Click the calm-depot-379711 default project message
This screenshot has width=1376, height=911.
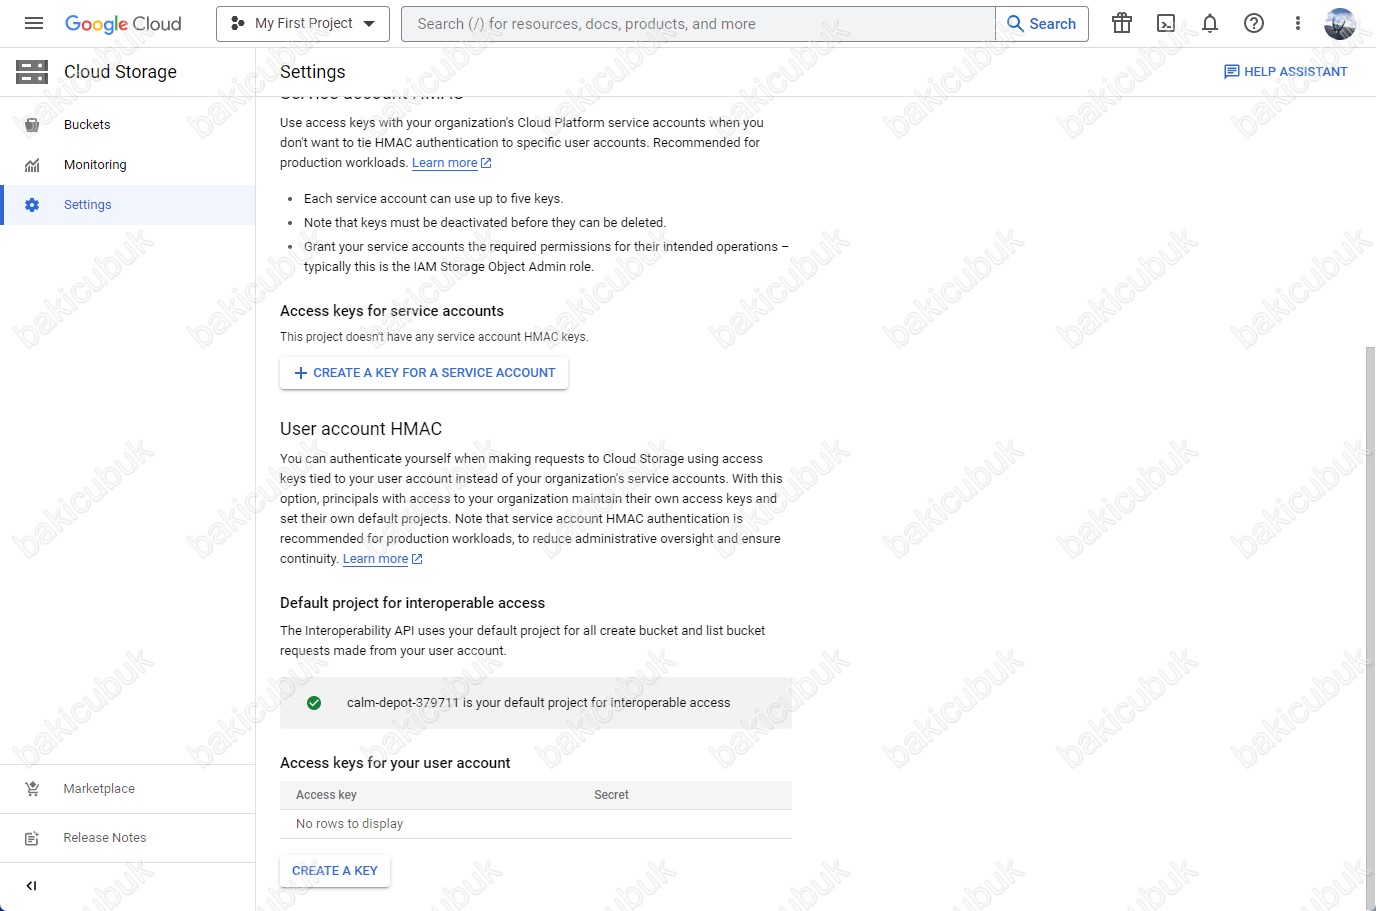click(536, 703)
